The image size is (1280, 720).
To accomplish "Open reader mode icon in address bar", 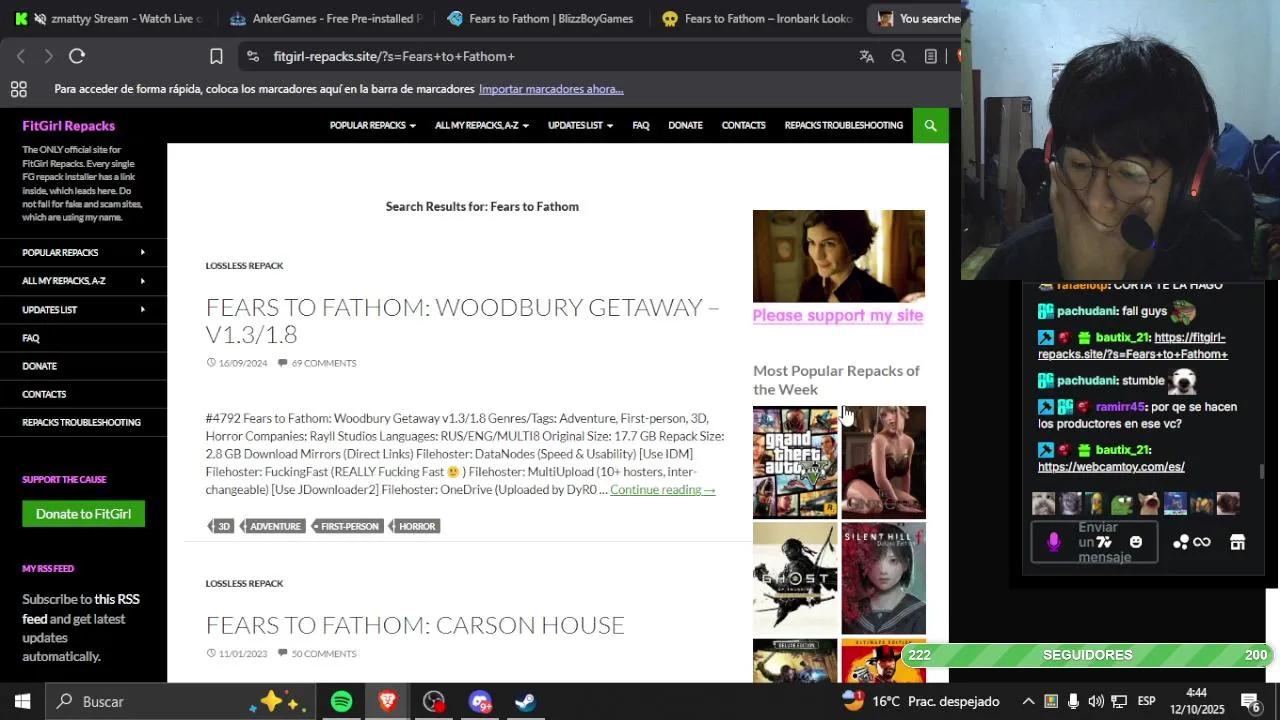I will [x=931, y=57].
